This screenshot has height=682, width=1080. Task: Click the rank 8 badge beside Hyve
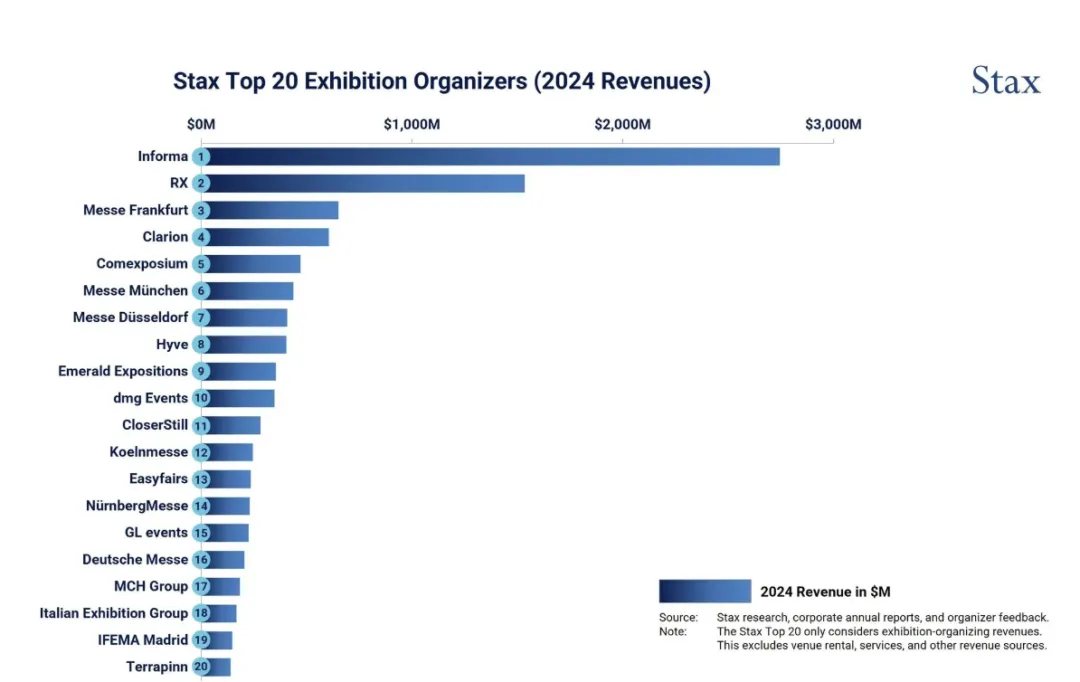pyautogui.click(x=201, y=344)
